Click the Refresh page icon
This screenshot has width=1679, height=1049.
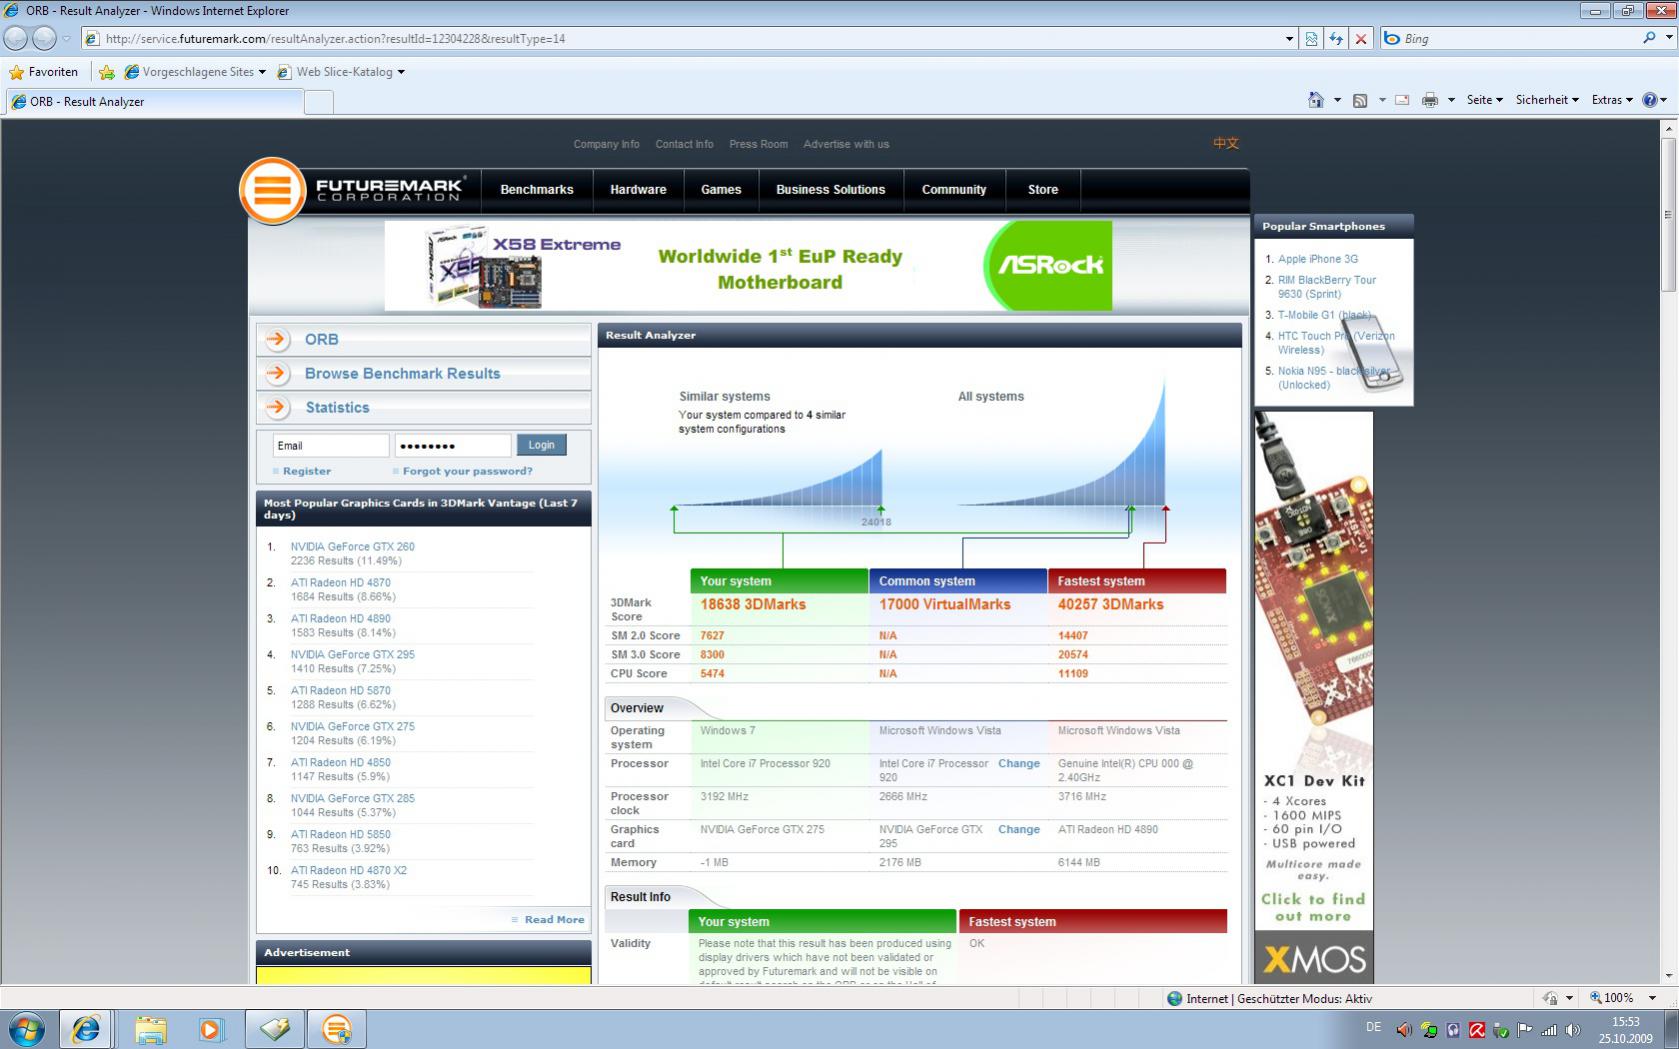point(1336,39)
